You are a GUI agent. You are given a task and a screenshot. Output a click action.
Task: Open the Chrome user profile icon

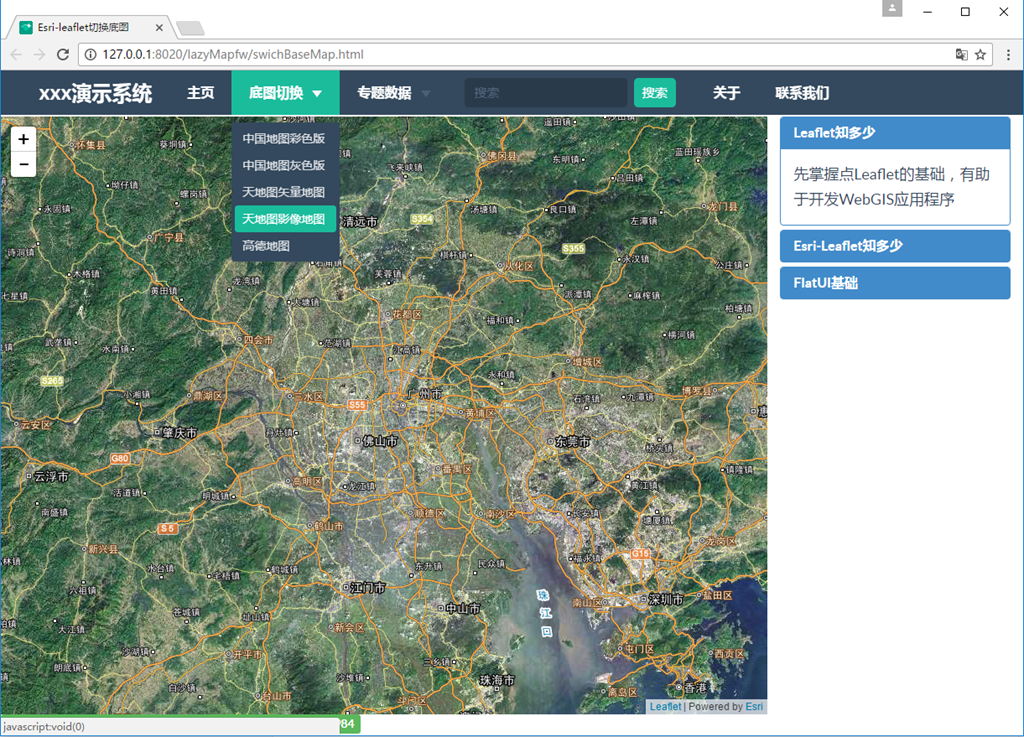[892, 9]
